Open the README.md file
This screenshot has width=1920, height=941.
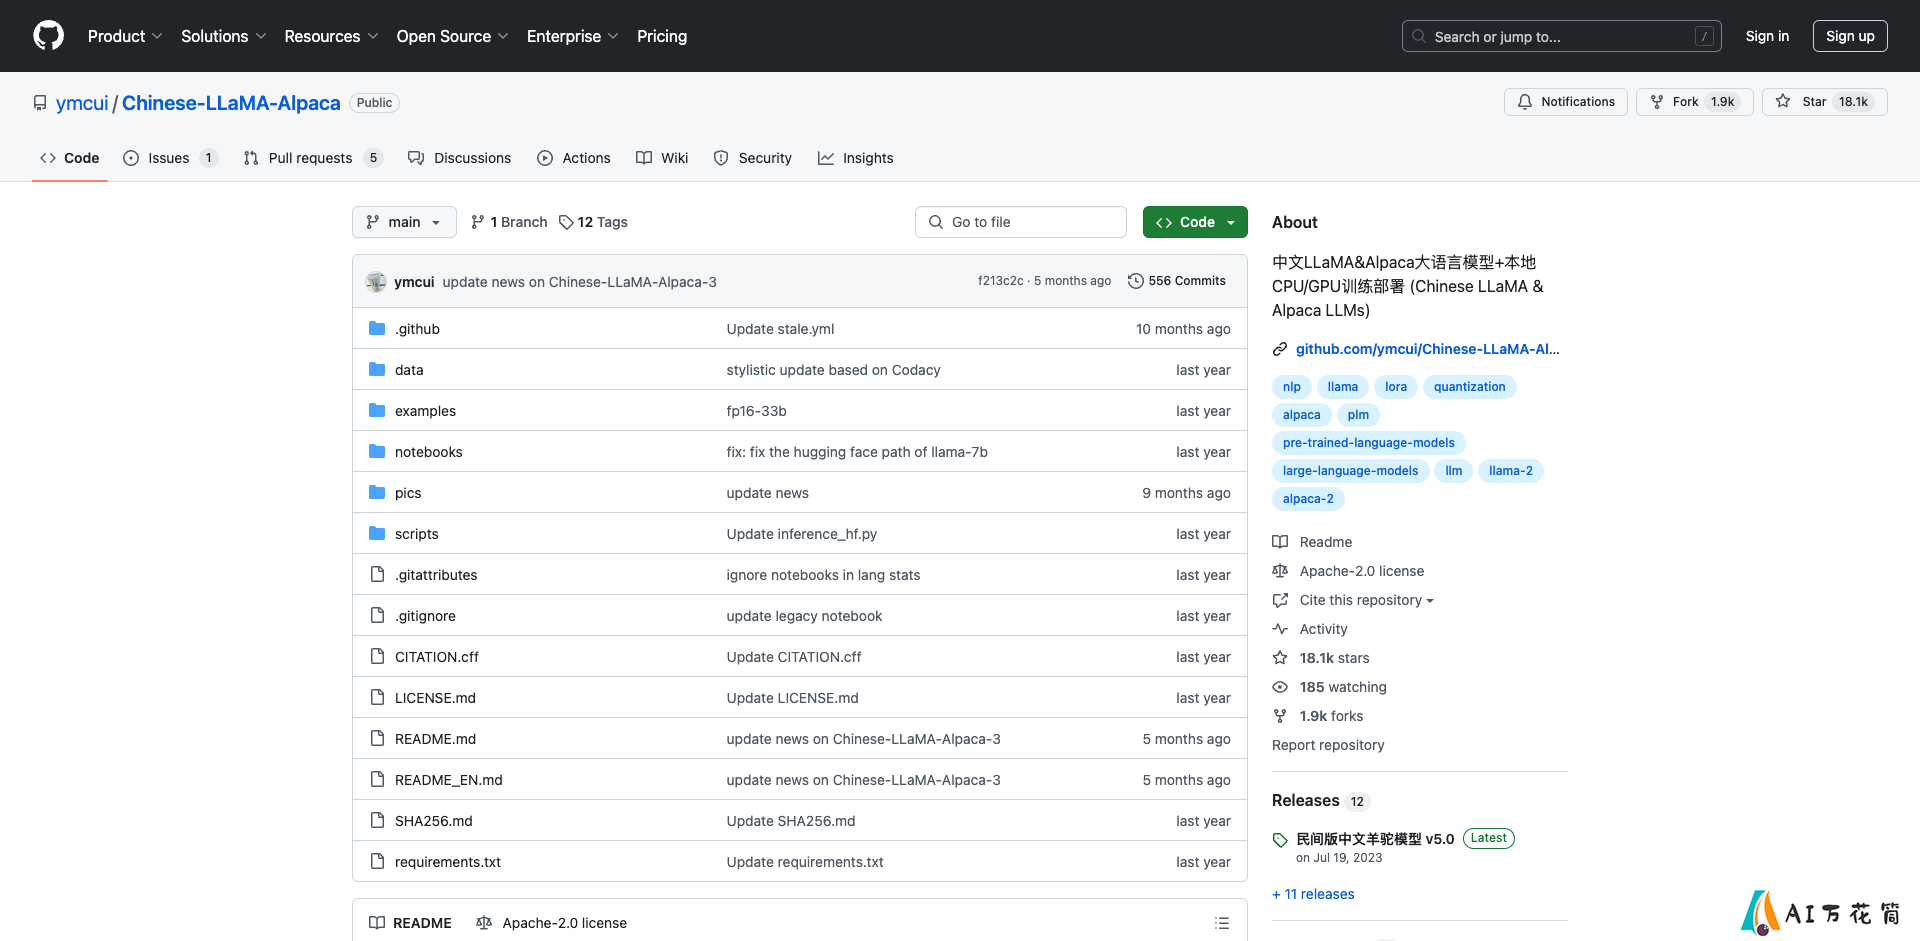coord(435,739)
